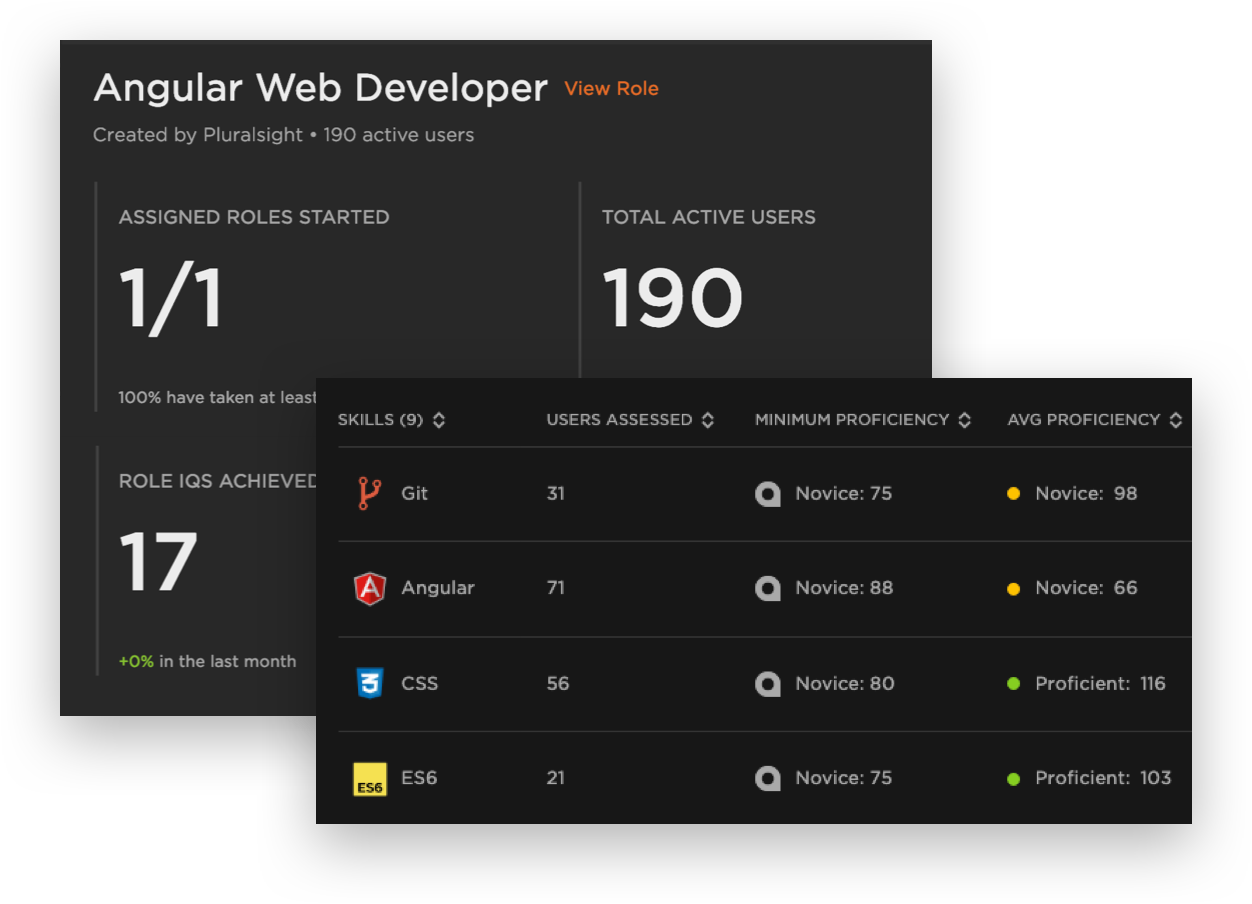Click Novice: 88 minimum proficiency value
The height and width of the screenshot is (904, 1252).
844,588
